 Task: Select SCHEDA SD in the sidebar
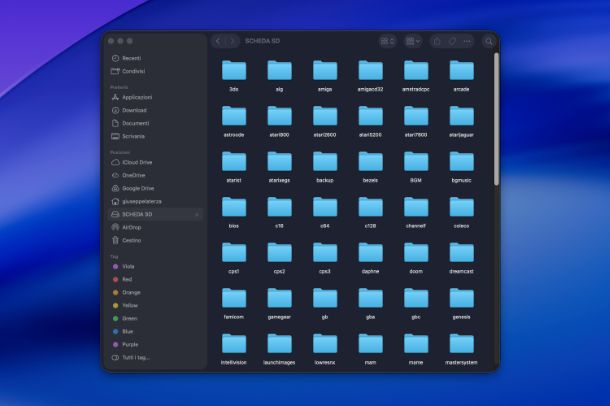[x=155, y=214]
